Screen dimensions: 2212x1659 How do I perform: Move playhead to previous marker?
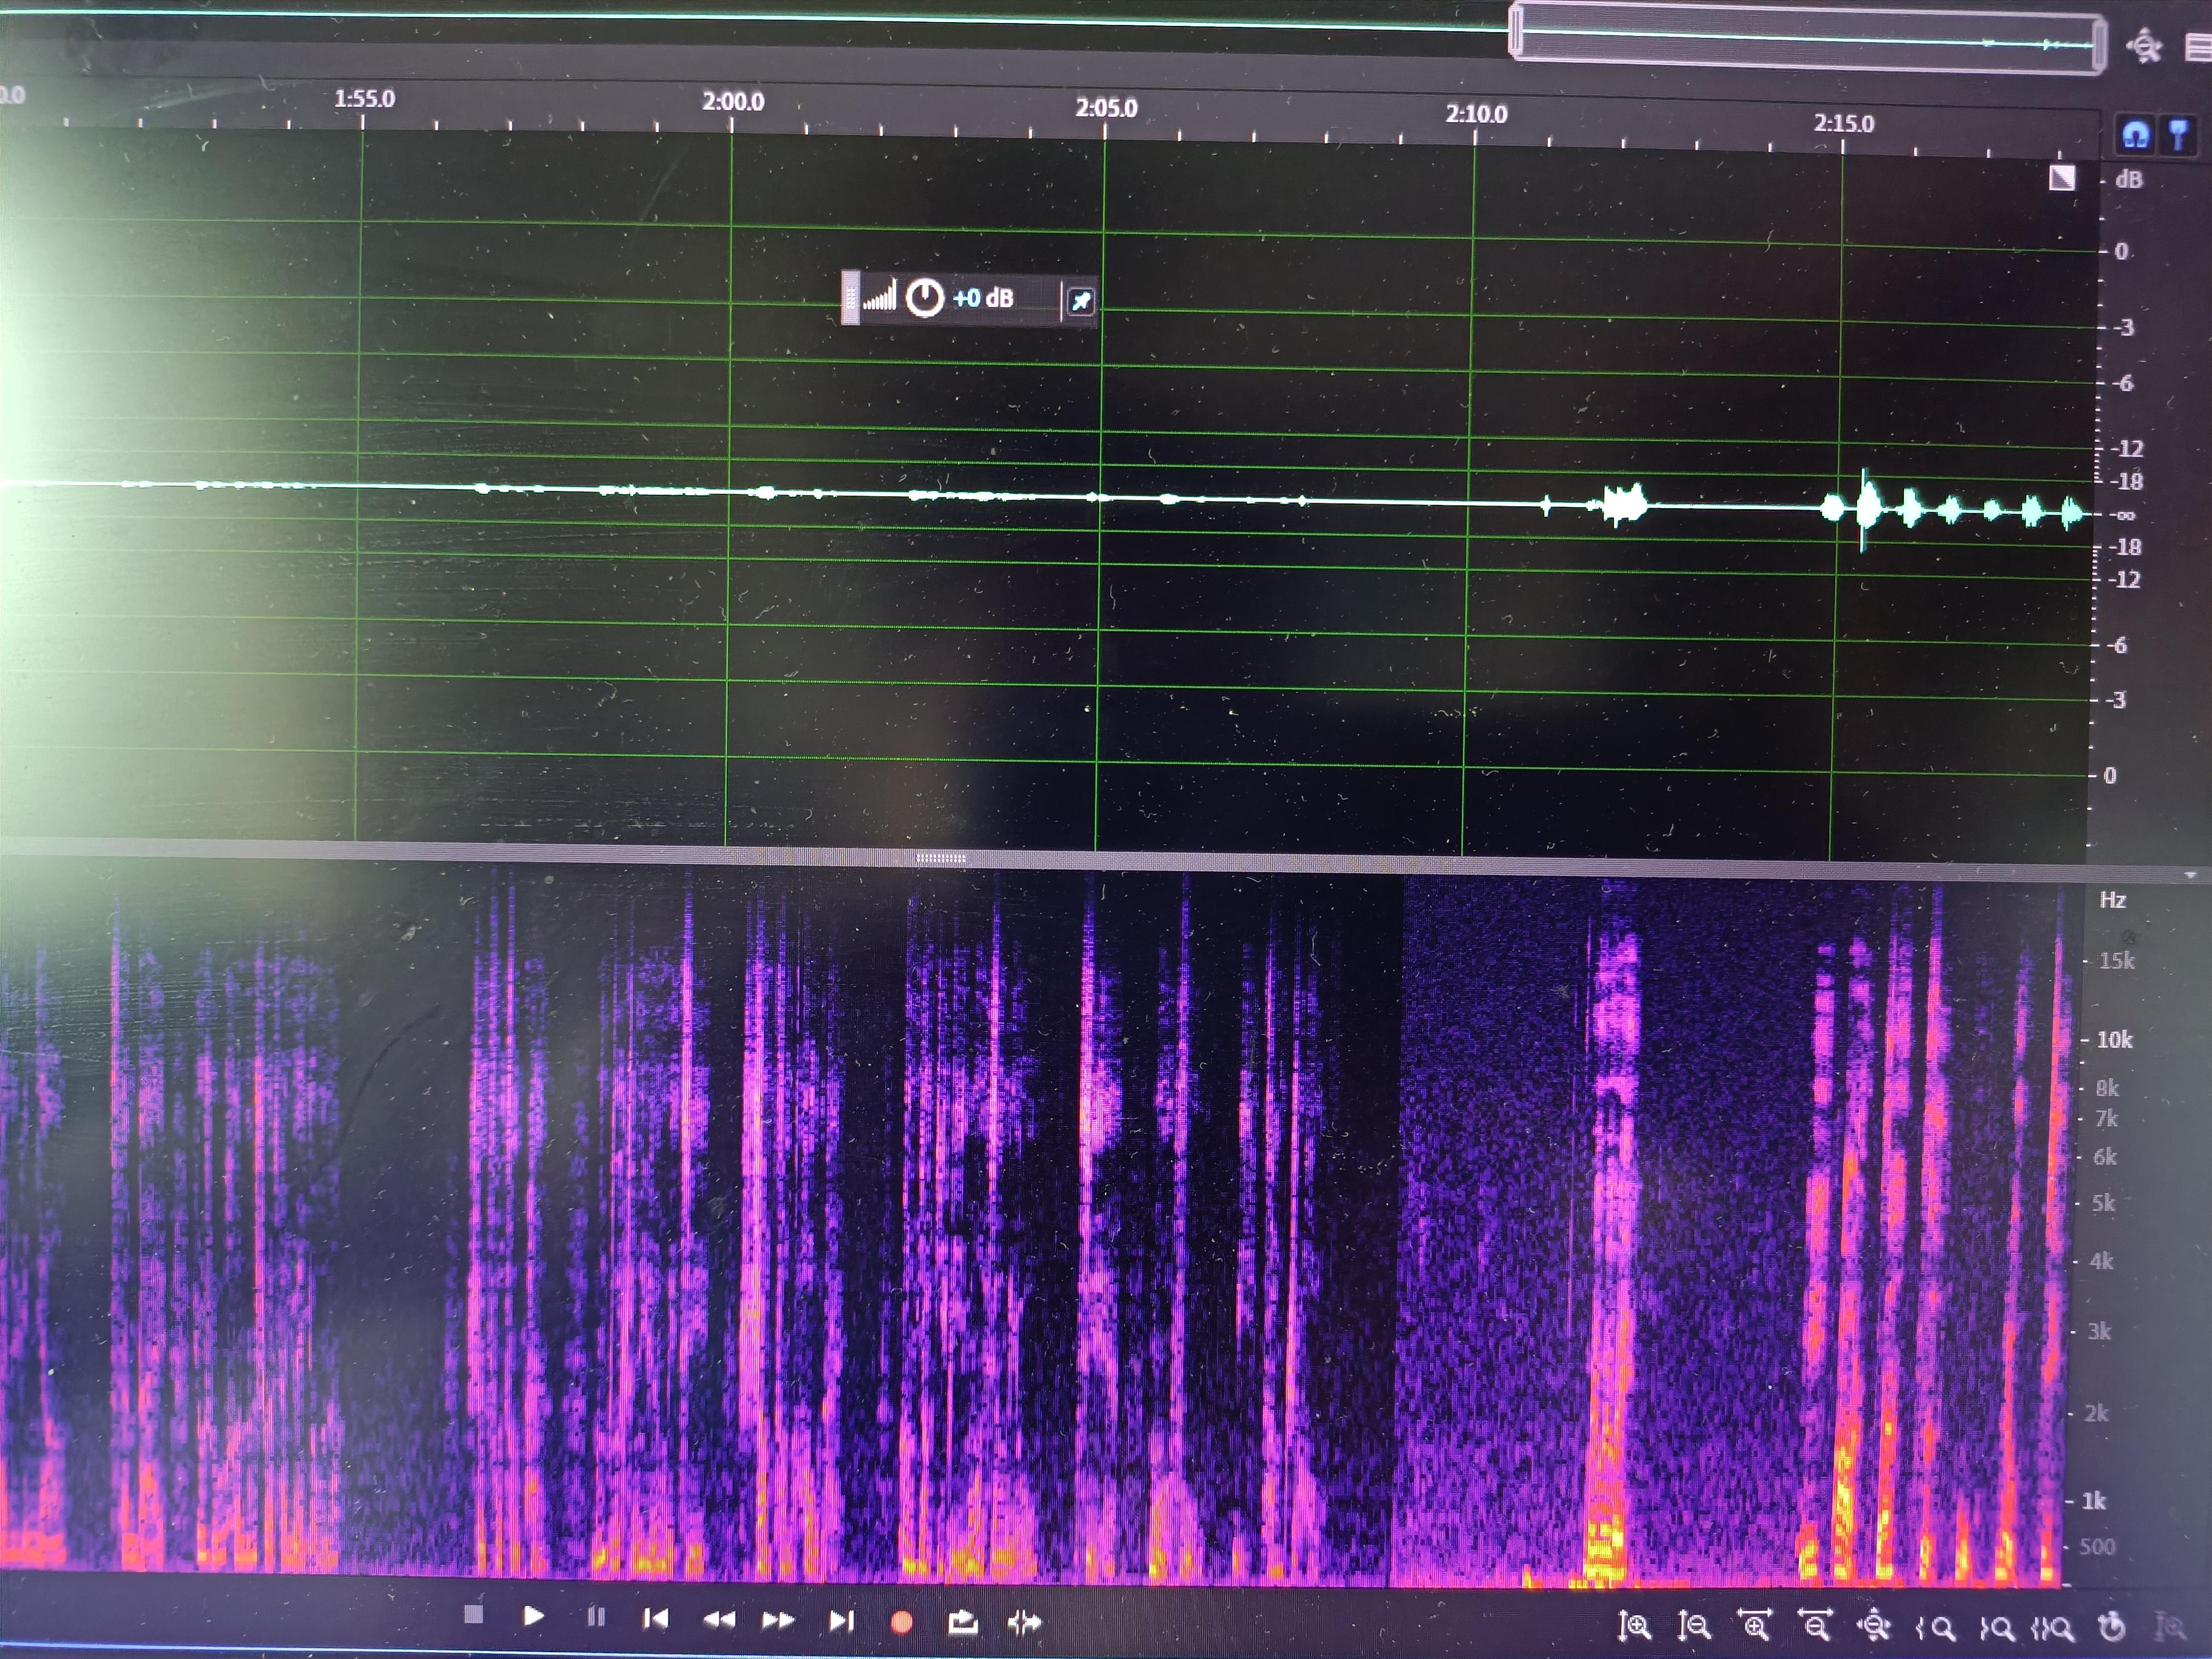[656, 1618]
